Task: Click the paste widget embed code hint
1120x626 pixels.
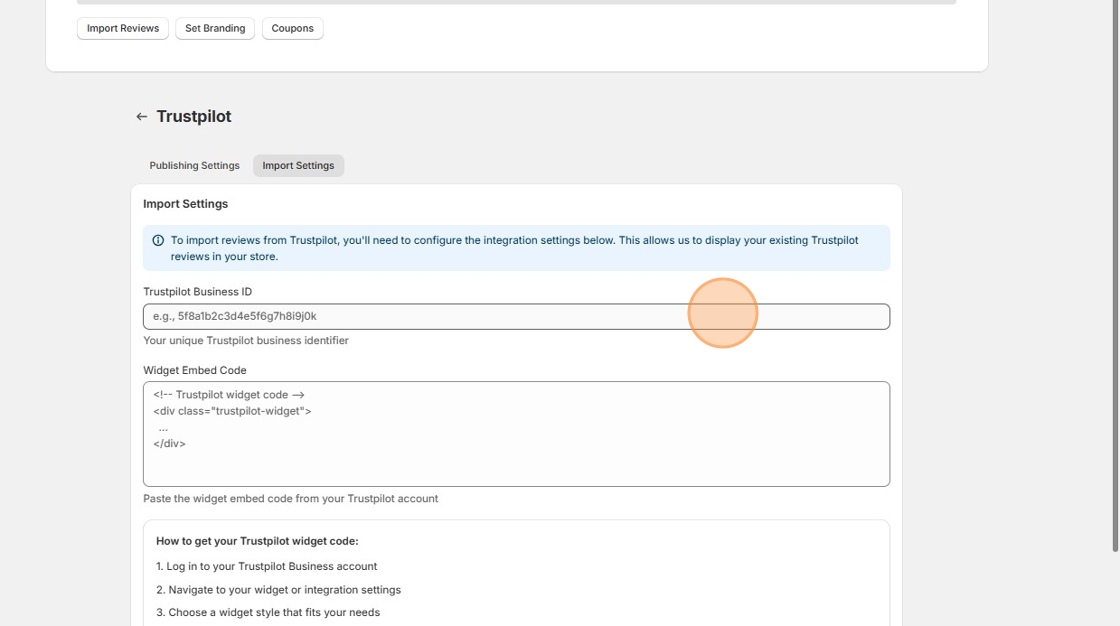Action: pos(290,499)
